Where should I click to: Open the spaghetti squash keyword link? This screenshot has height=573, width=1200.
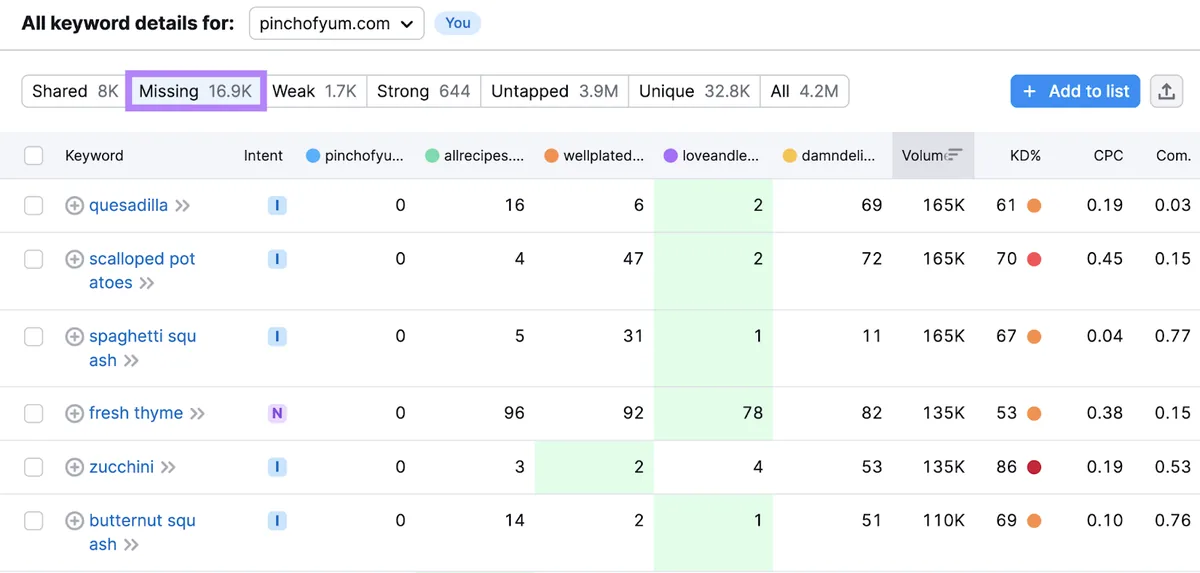tap(142, 348)
